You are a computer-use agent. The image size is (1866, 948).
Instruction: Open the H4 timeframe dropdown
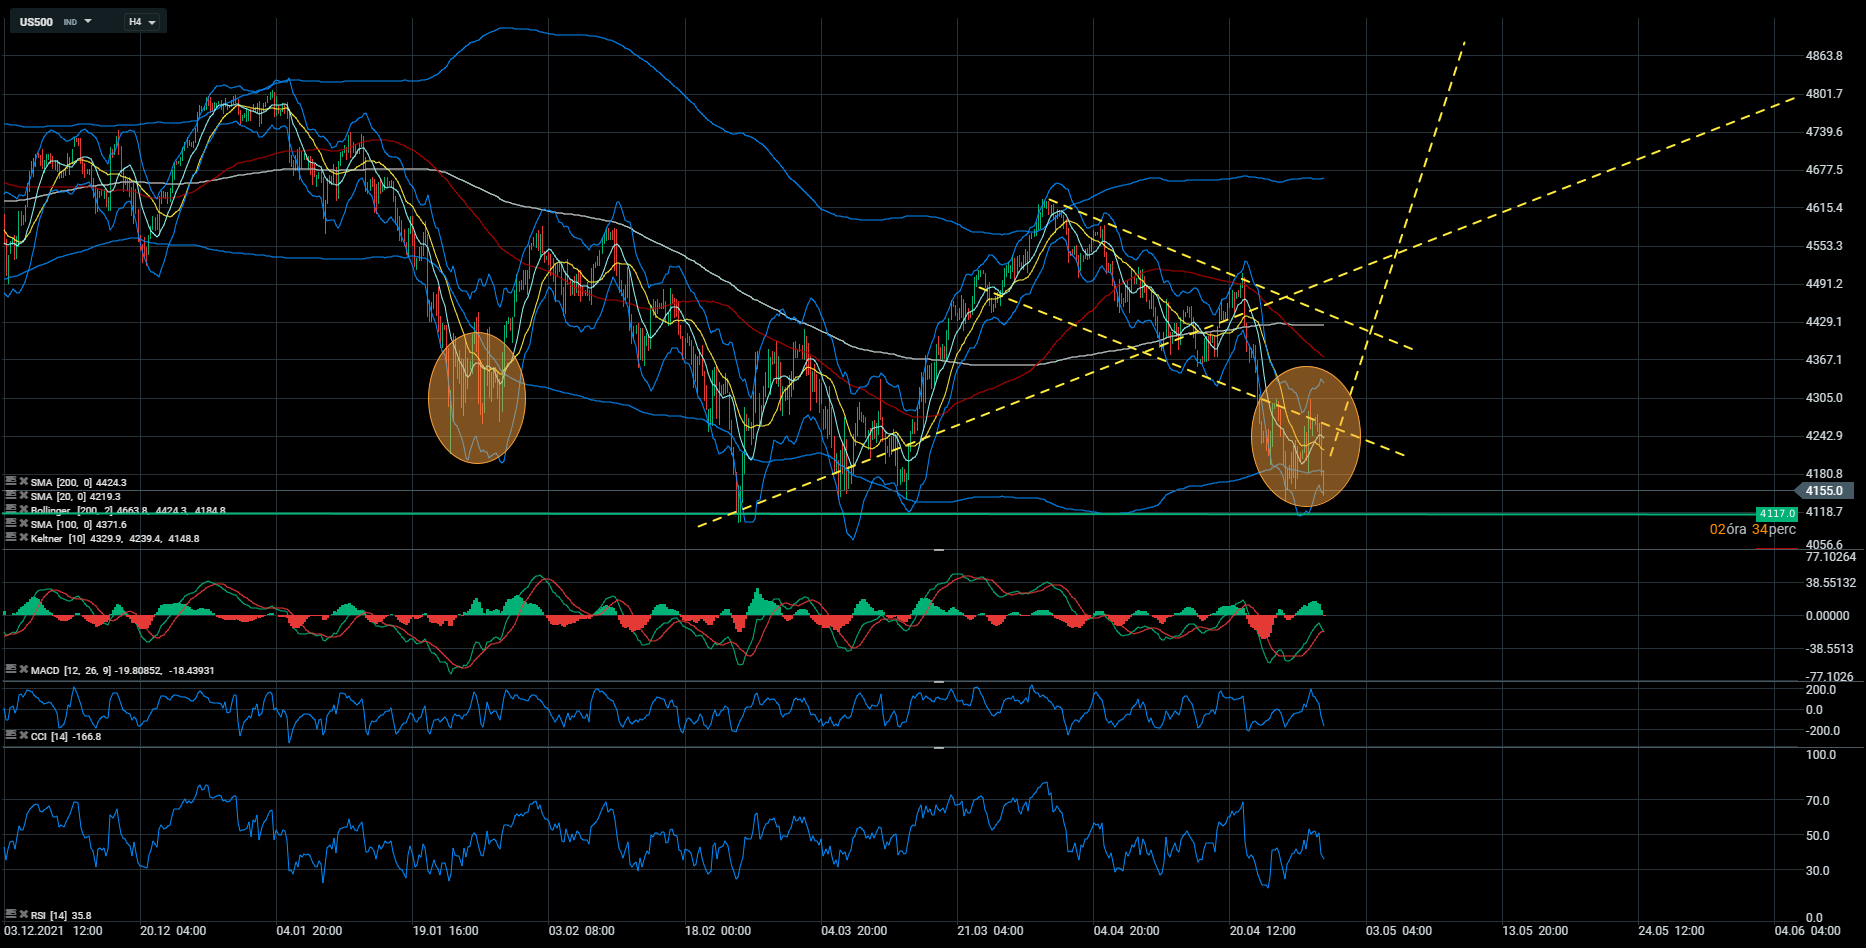151,22
